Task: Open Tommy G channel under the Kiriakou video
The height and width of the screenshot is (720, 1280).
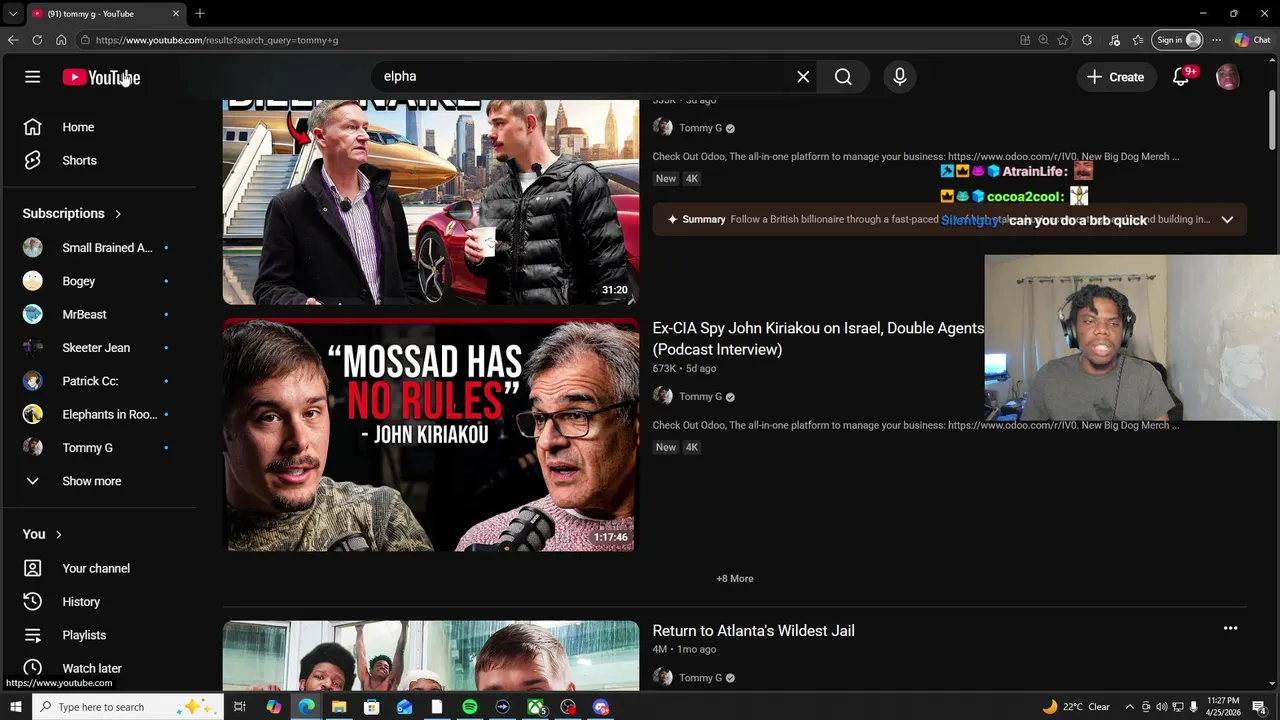Action: 700,396
